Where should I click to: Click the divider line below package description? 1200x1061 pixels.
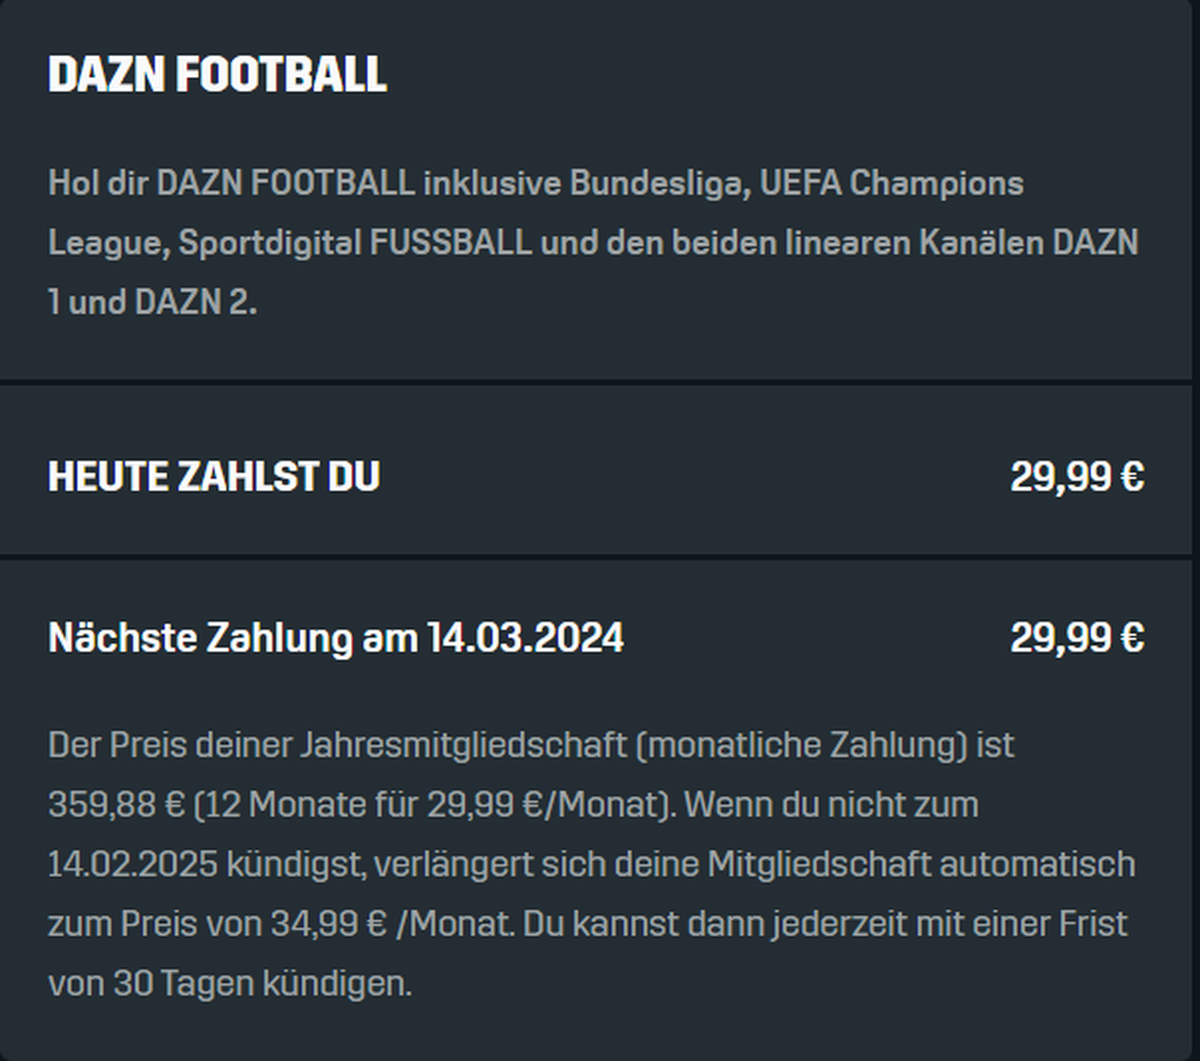(596, 382)
